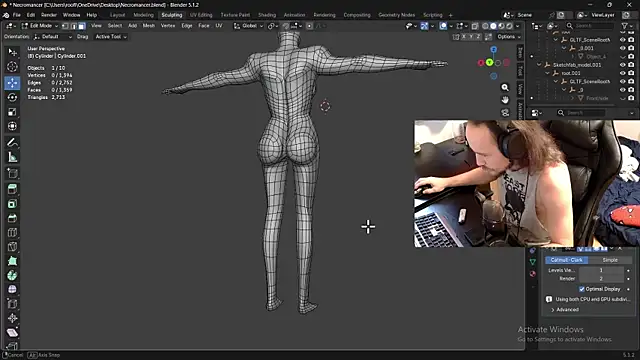Image resolution: width=640 pixels, height=360 pixels.
Task: Open the Vertex menu
Action: click(168, 26)
